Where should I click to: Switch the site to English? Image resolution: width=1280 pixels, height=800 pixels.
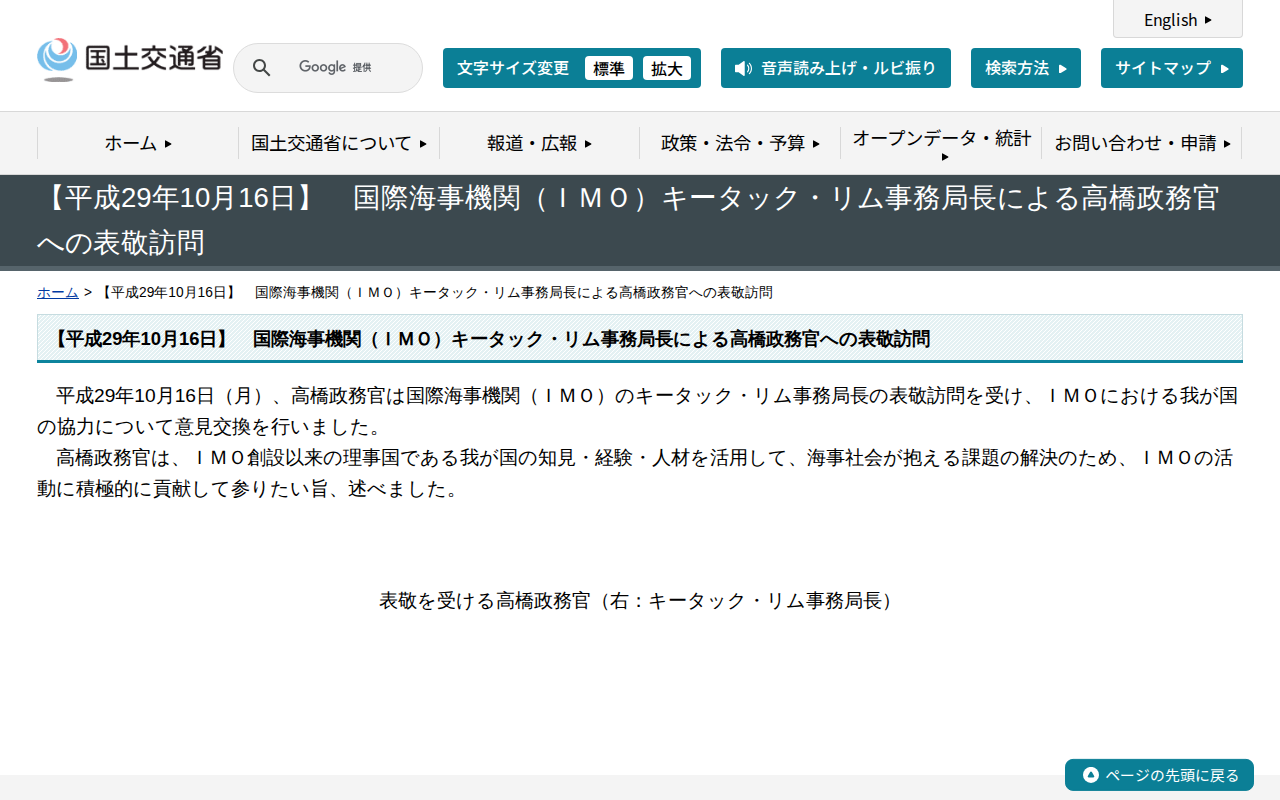coord(1177,19)
